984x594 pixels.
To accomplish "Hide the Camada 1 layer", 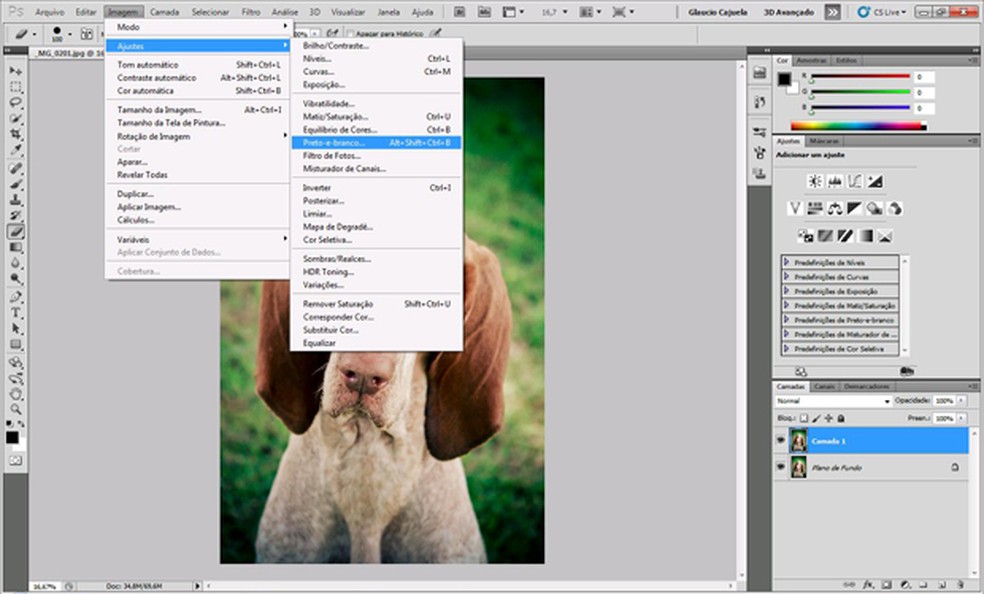I will (780, 440).
